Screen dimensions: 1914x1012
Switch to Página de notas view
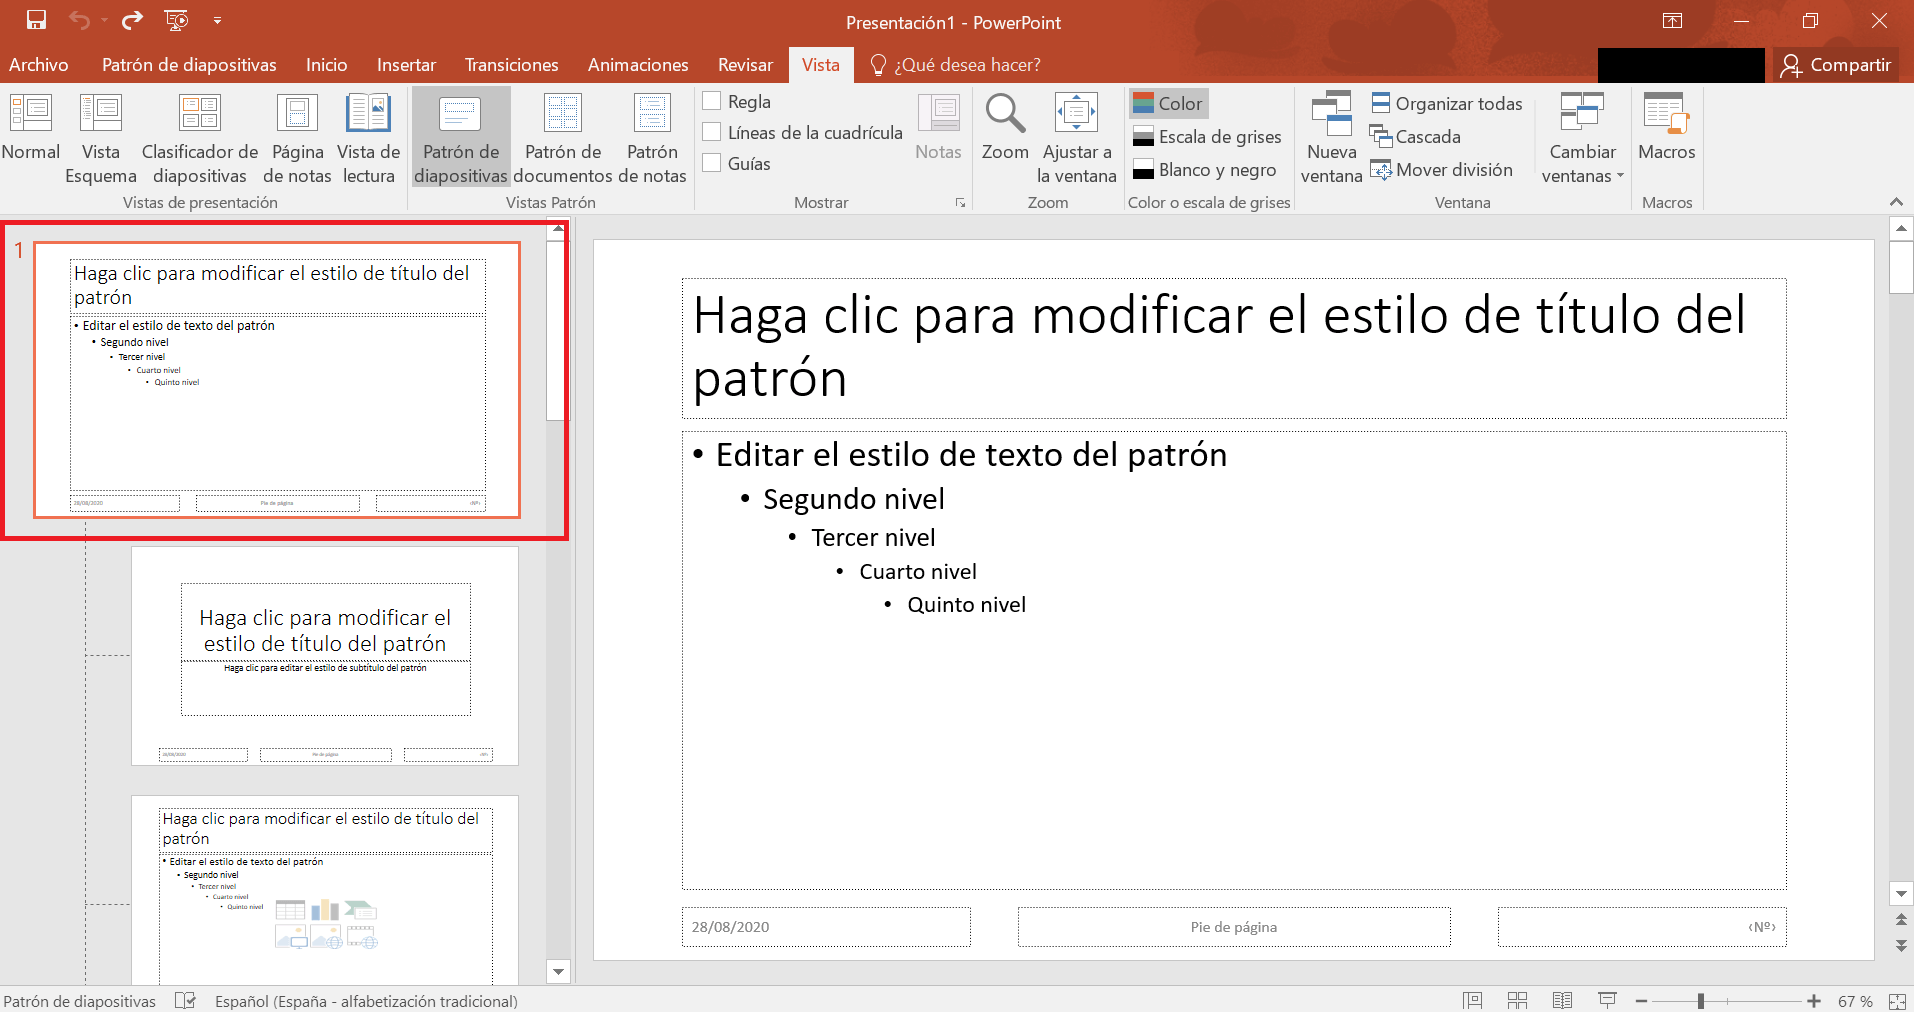pos(297,138)
